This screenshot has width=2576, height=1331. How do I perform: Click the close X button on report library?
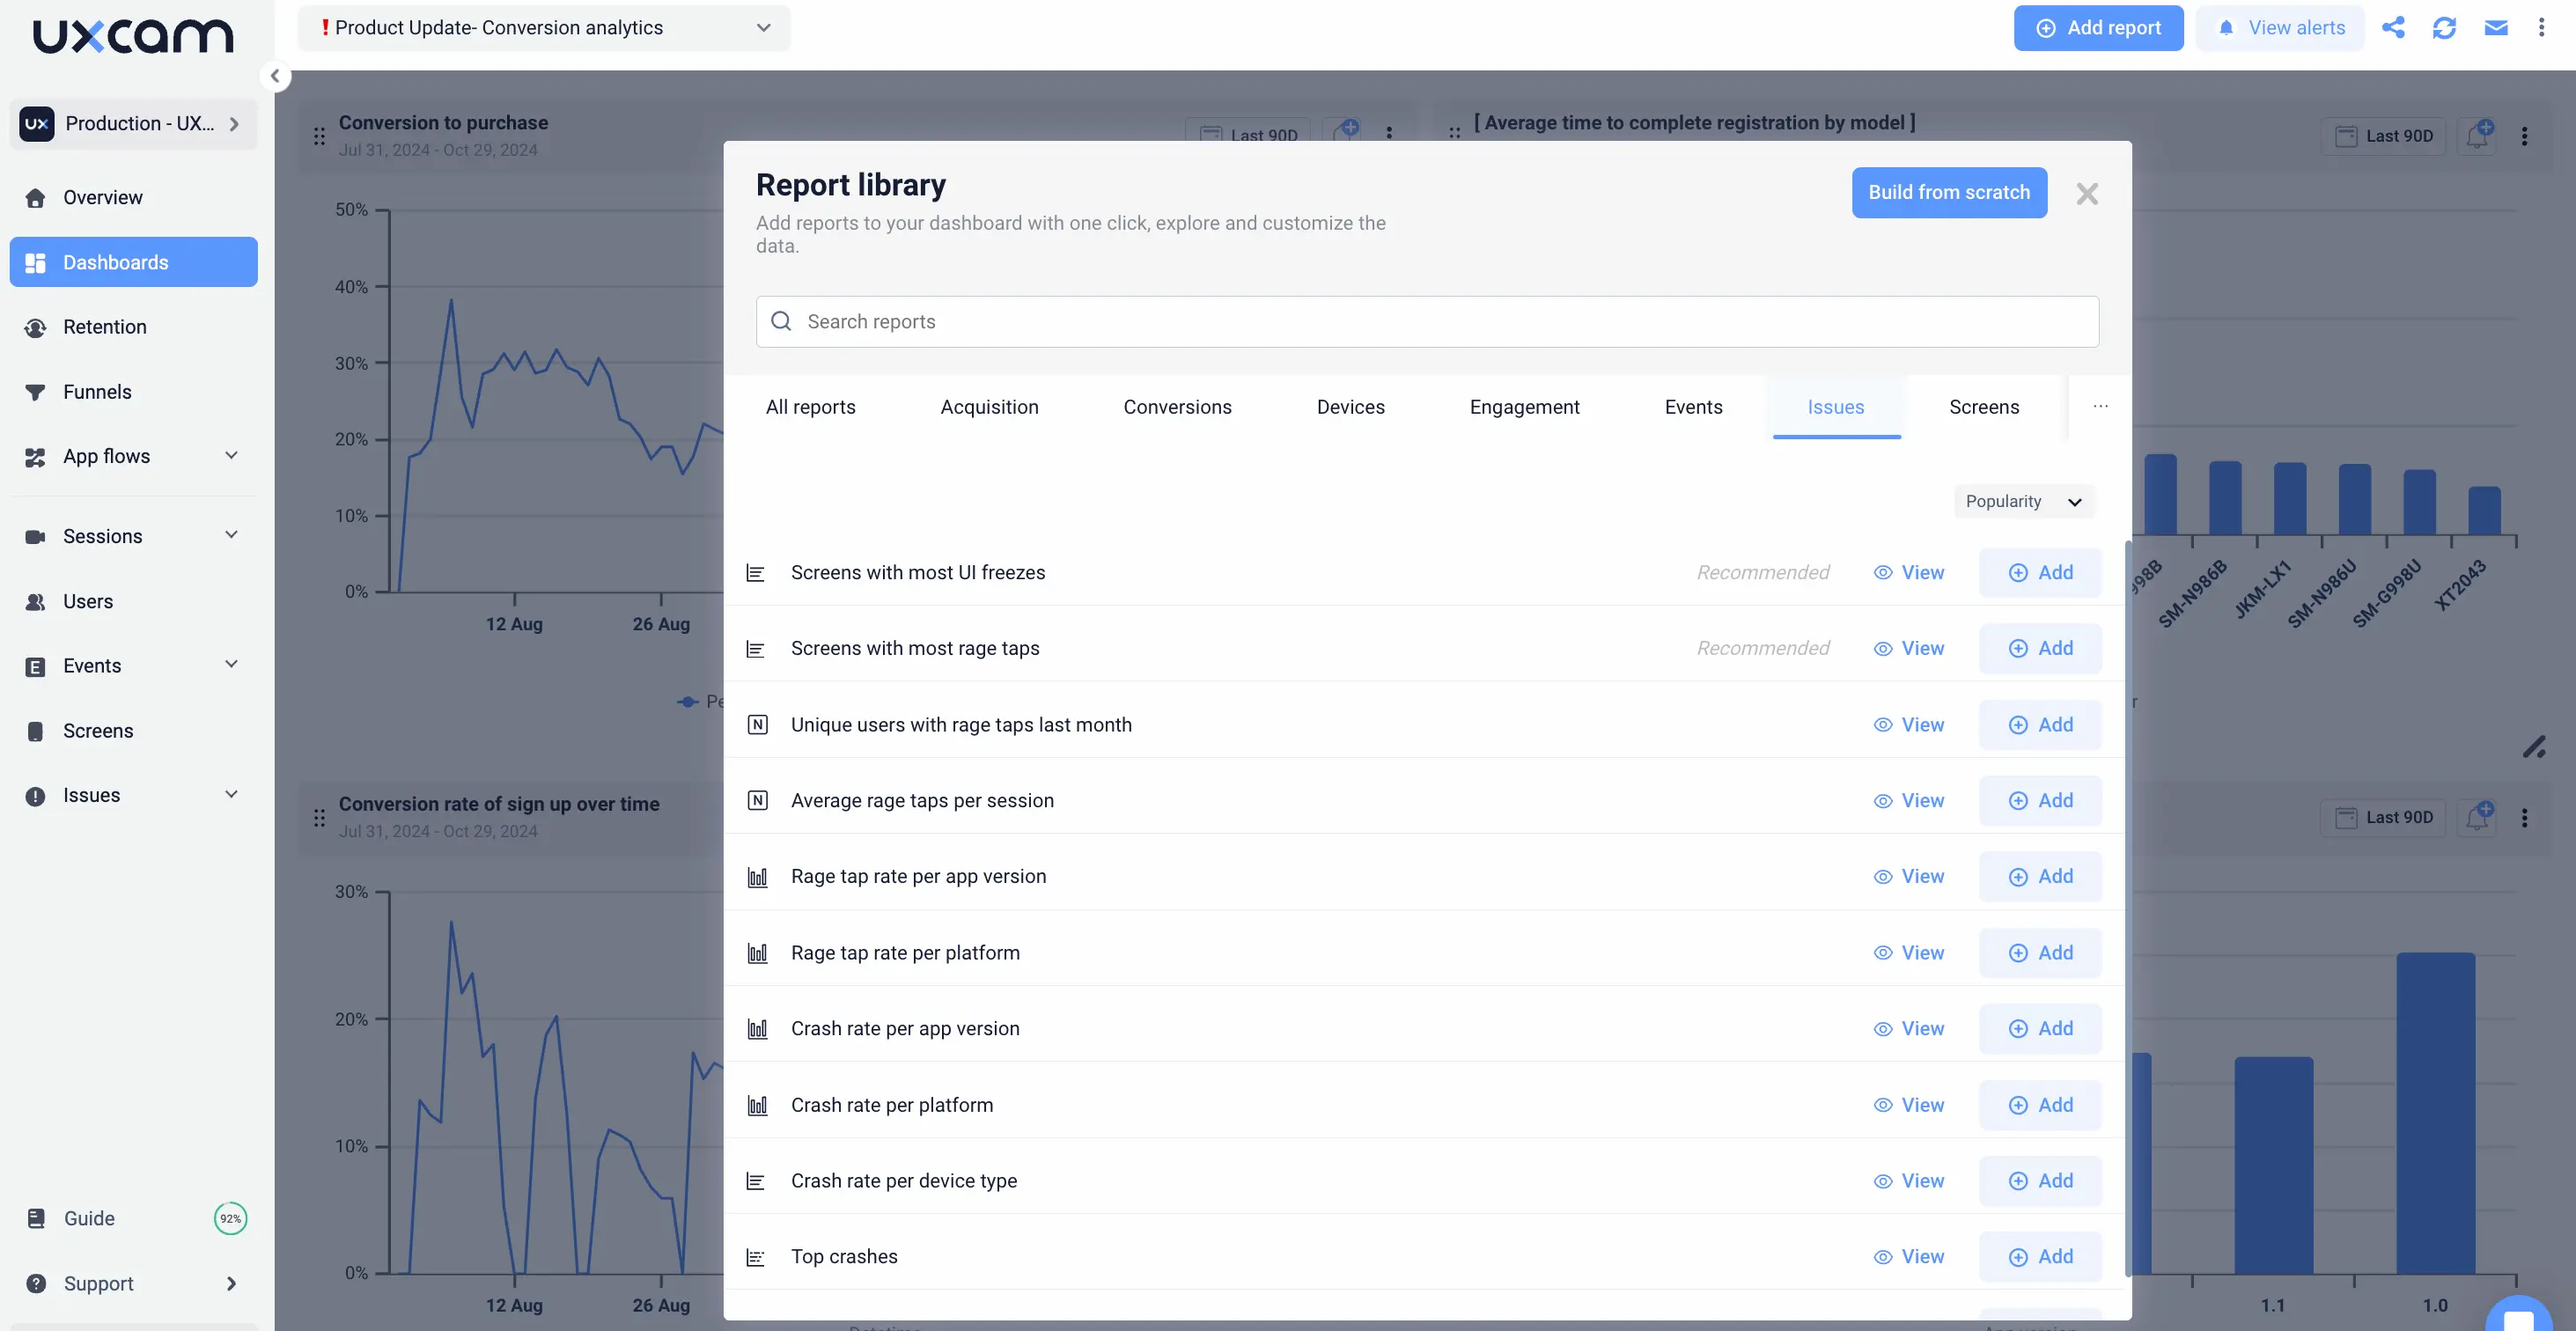[2086, 192]
